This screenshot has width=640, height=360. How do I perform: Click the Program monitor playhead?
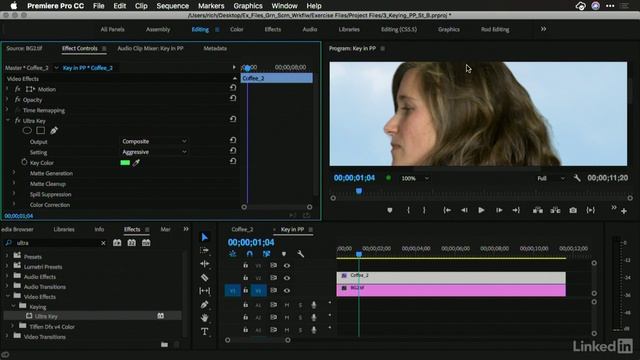tap(359, 191)
